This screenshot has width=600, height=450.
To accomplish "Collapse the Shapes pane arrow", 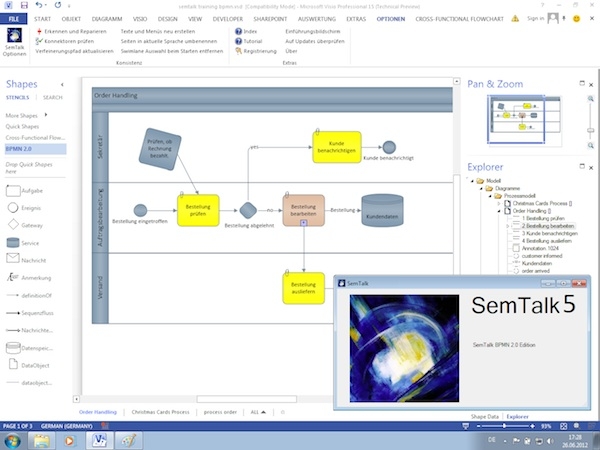I will point(62,85).
